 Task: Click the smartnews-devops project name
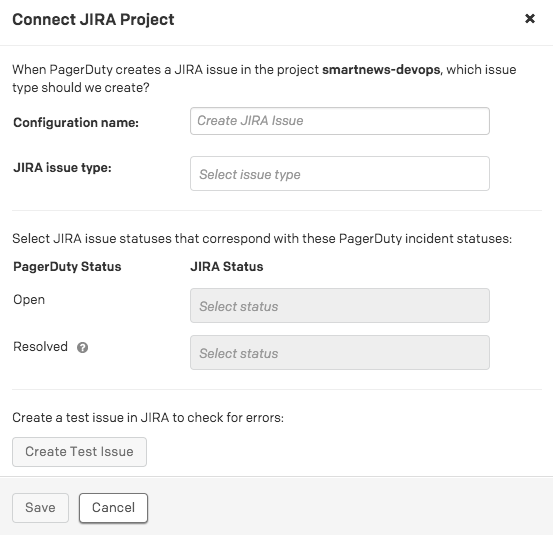pyautogui.click(x=381, y=70)
